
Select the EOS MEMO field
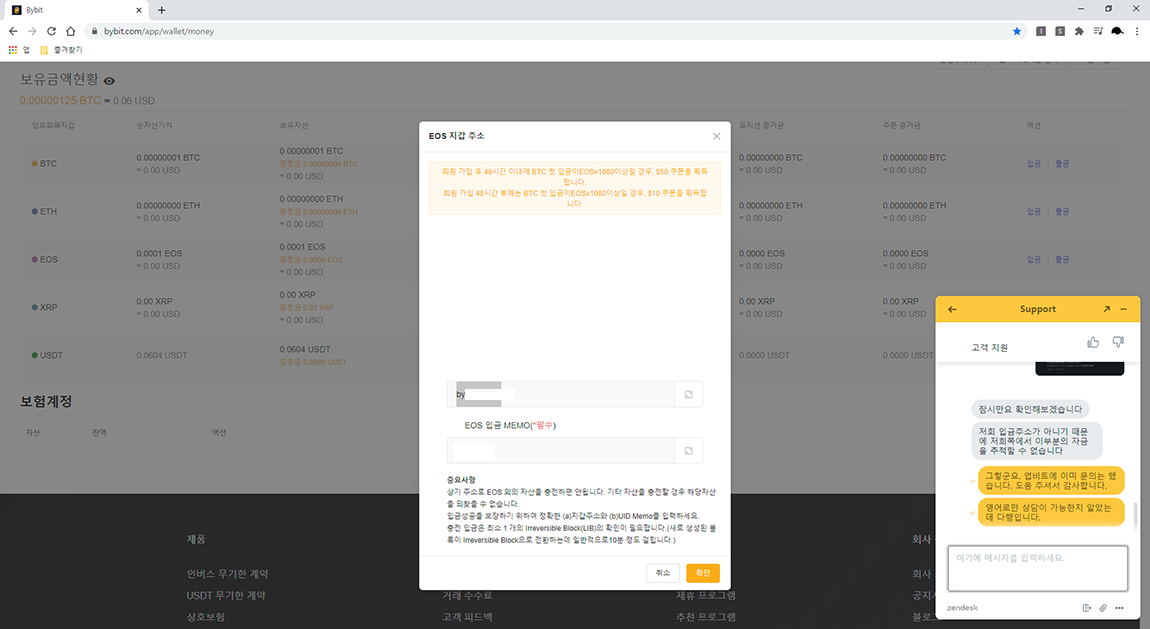point(561,451)
